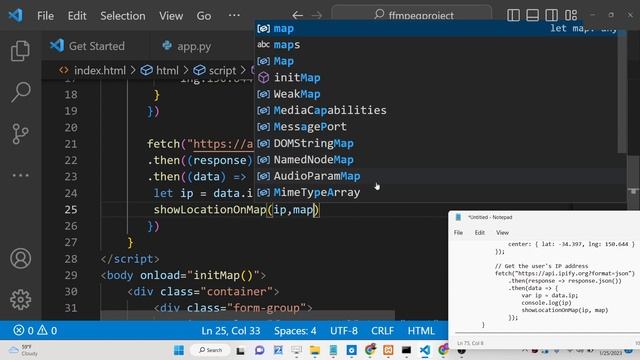Show additional views ellipsis in activity bar
The image size is (640, 360).
(20, 176)
